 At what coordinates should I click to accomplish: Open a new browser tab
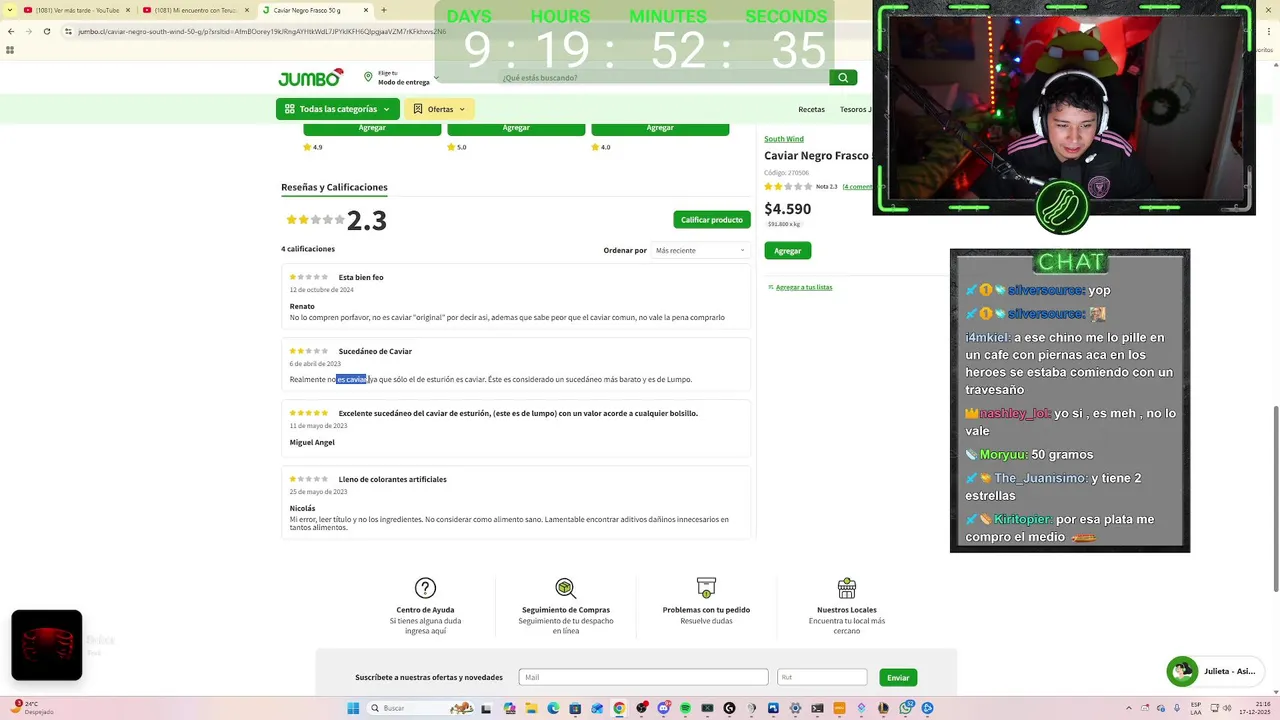point(386,10)
